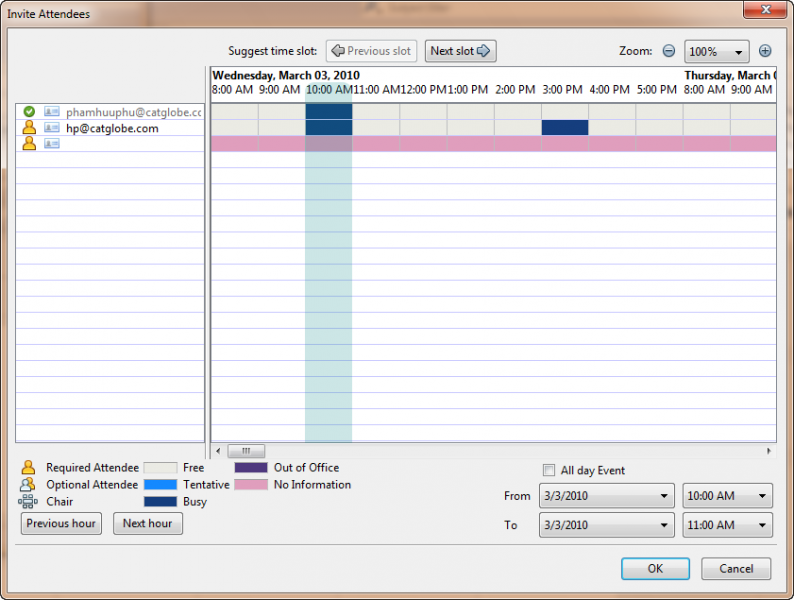The width and height of the screenshot is (794, 600).
Task: Click the attendee icon in the empty third row
Action: [x=29, y=144]
